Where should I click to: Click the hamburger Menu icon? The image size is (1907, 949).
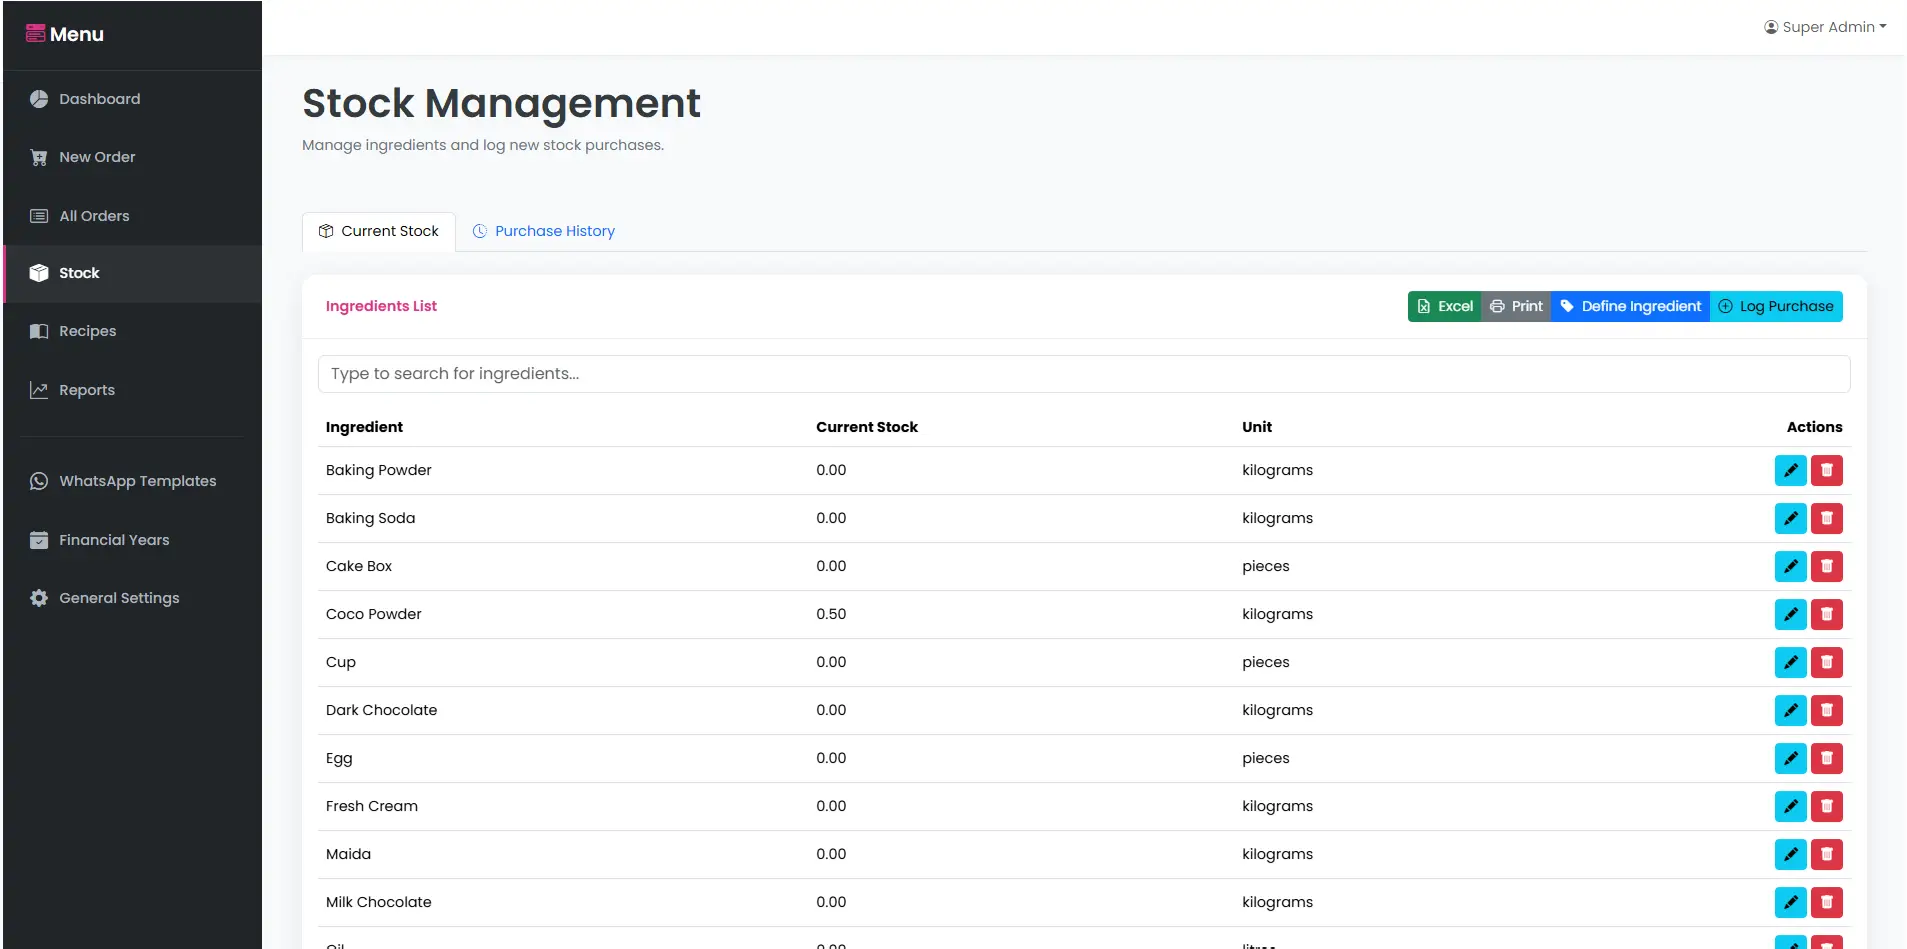point(37,33)
